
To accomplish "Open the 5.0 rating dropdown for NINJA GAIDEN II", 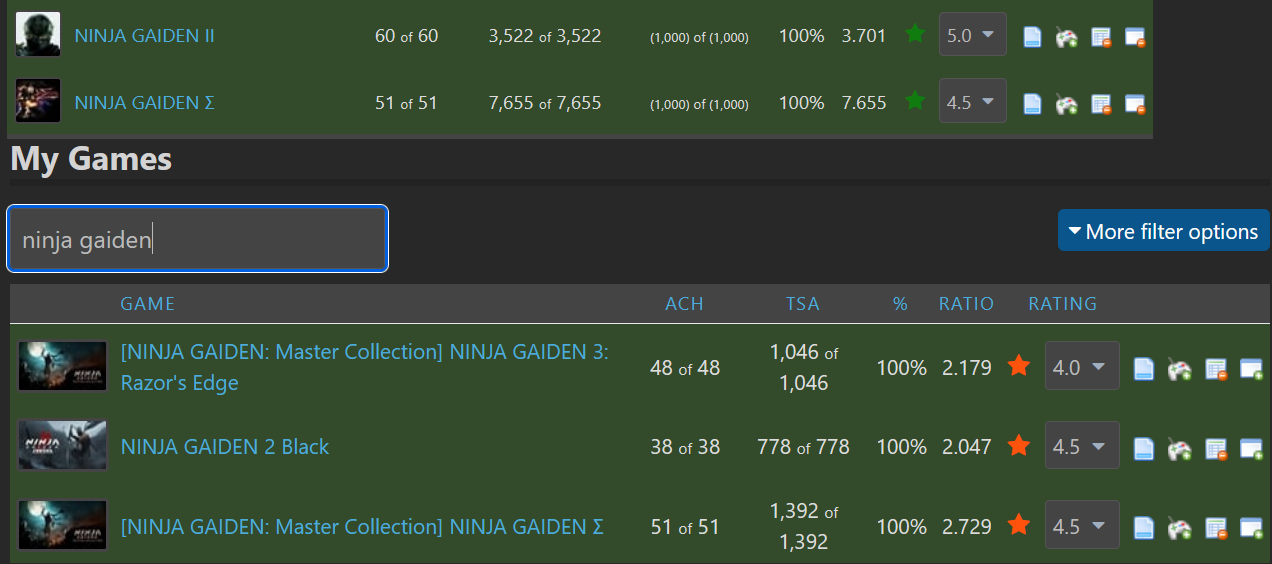I will (x=972, y=35).
